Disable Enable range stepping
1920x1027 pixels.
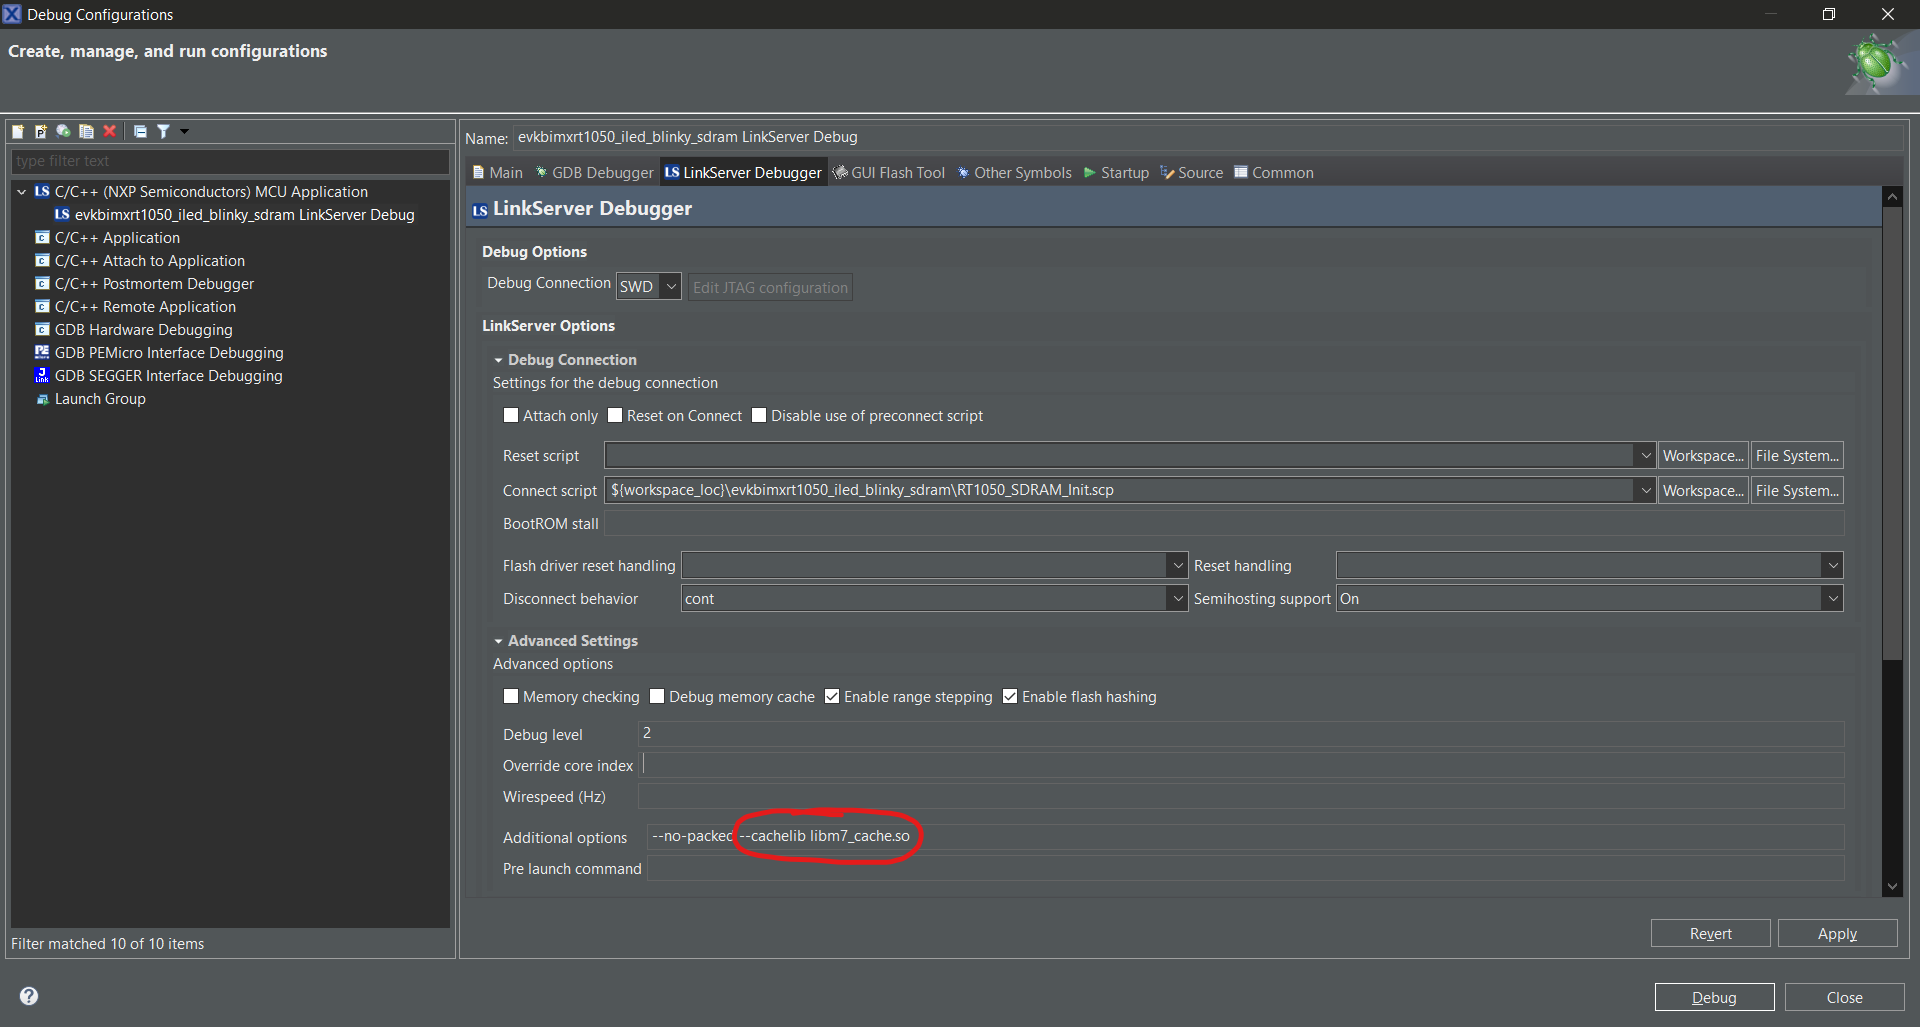(x=832, y=696)
